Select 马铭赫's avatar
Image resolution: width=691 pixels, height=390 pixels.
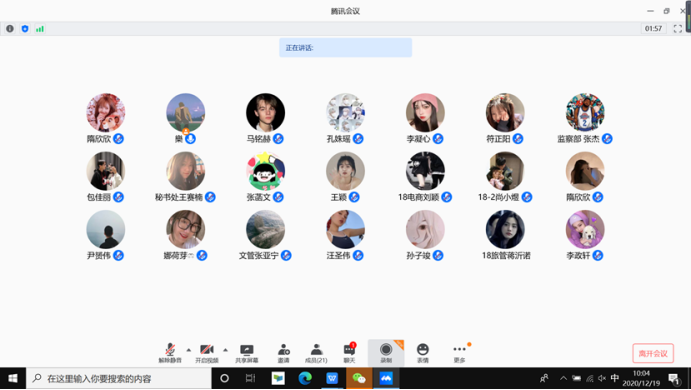[265, 112]
